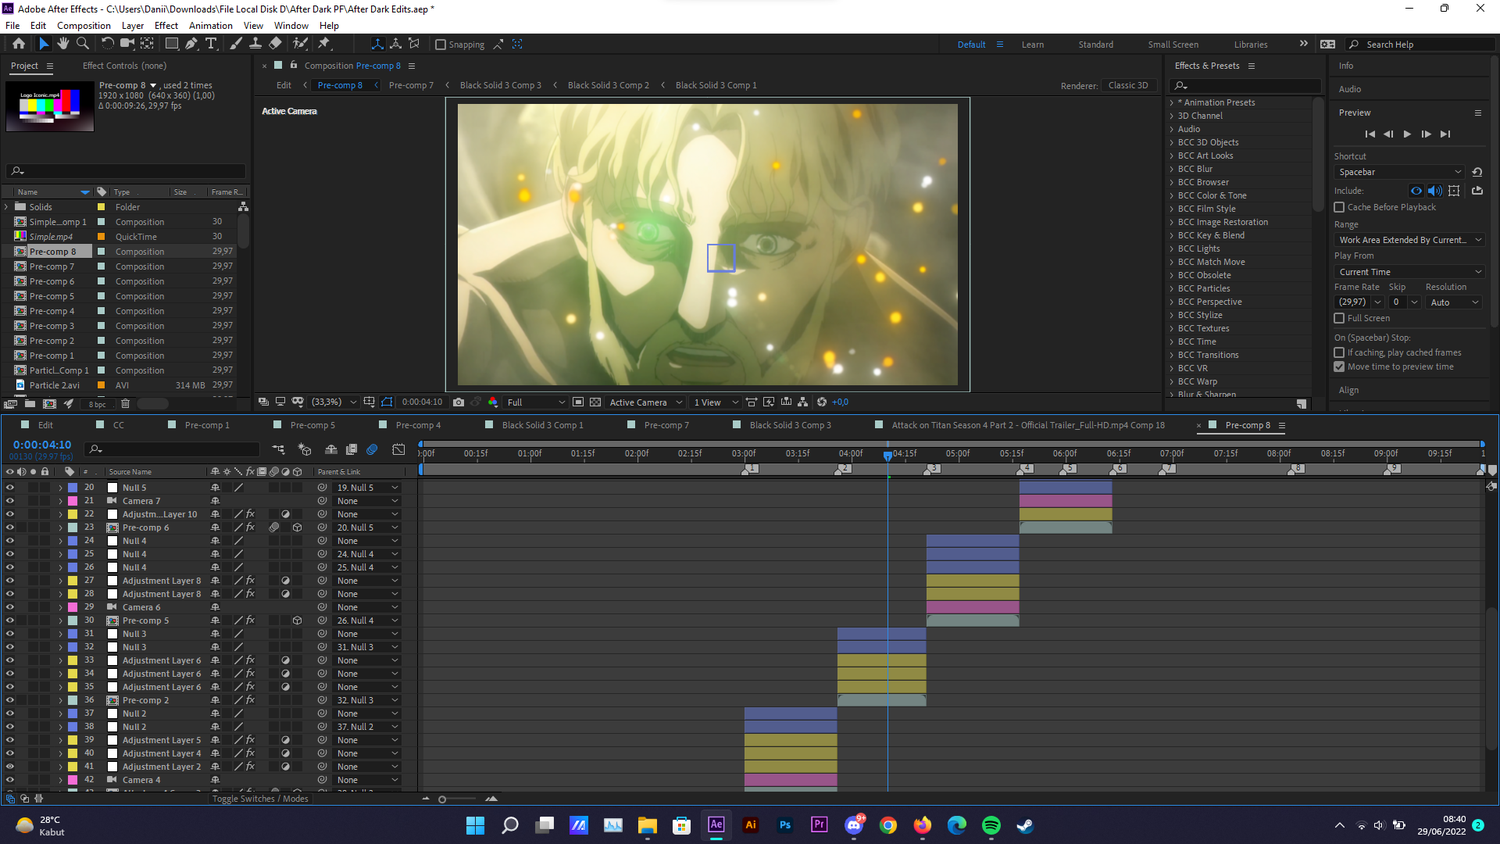Hide the Pre-comp 6 layer via eye icon
This screenshot has width=1500, height=844.
coord(10,527)
